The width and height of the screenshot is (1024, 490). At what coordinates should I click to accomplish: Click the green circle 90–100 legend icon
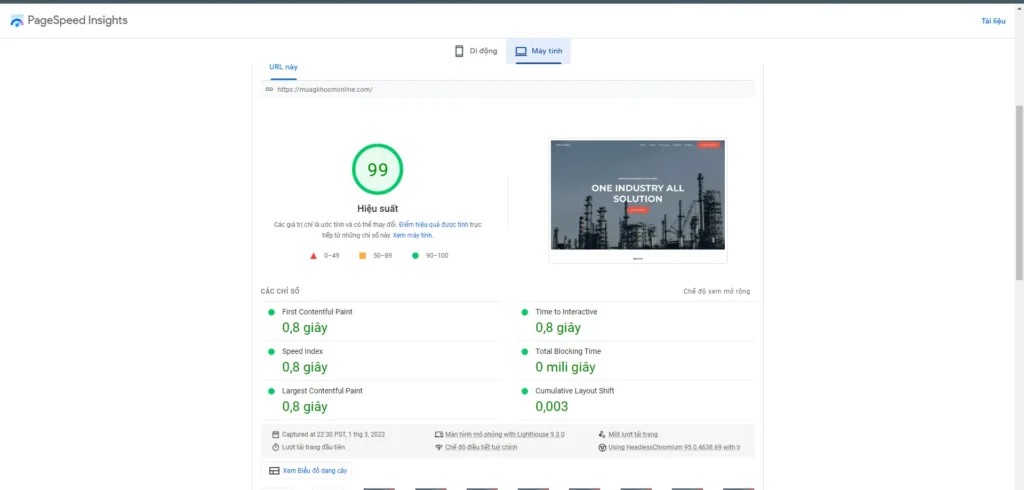(415, 256)
